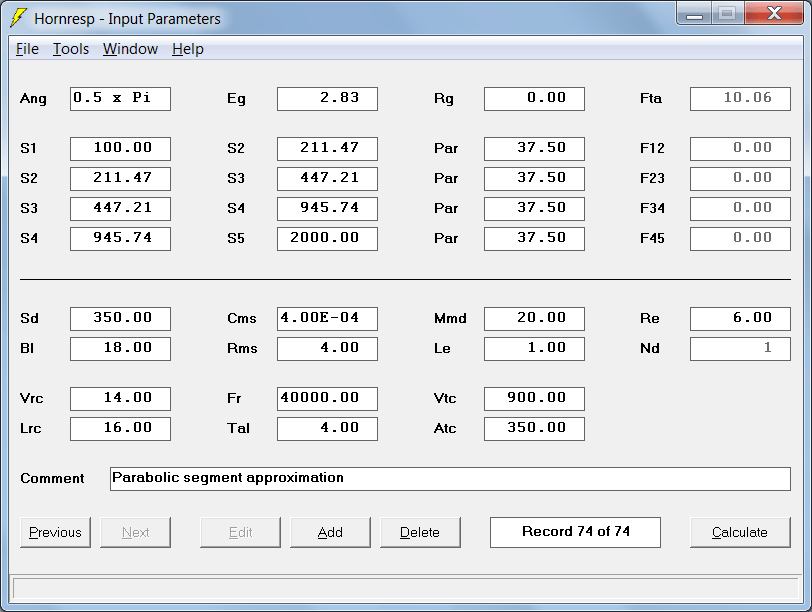The width and height of the screenshot is (812, 612).
Task: Open the File menu
Action: click(27, 49)
